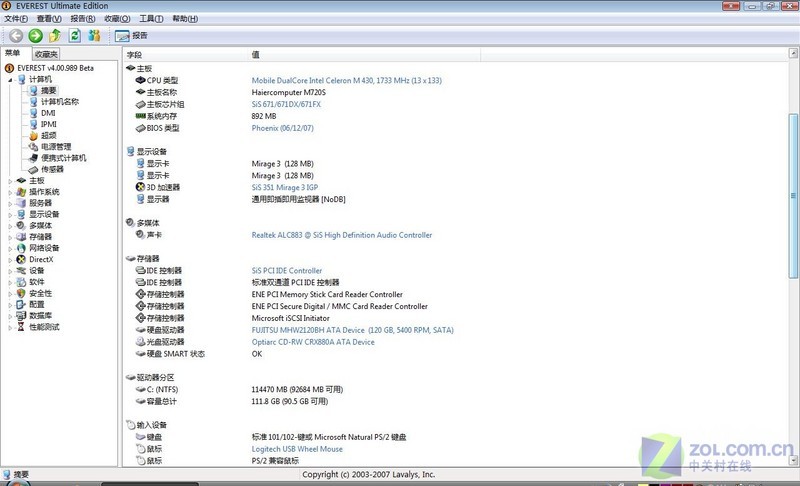Click the 配置 tree icon
This screenshot has width=800, height=486.
pyautogui.click(x=21, y=304)
